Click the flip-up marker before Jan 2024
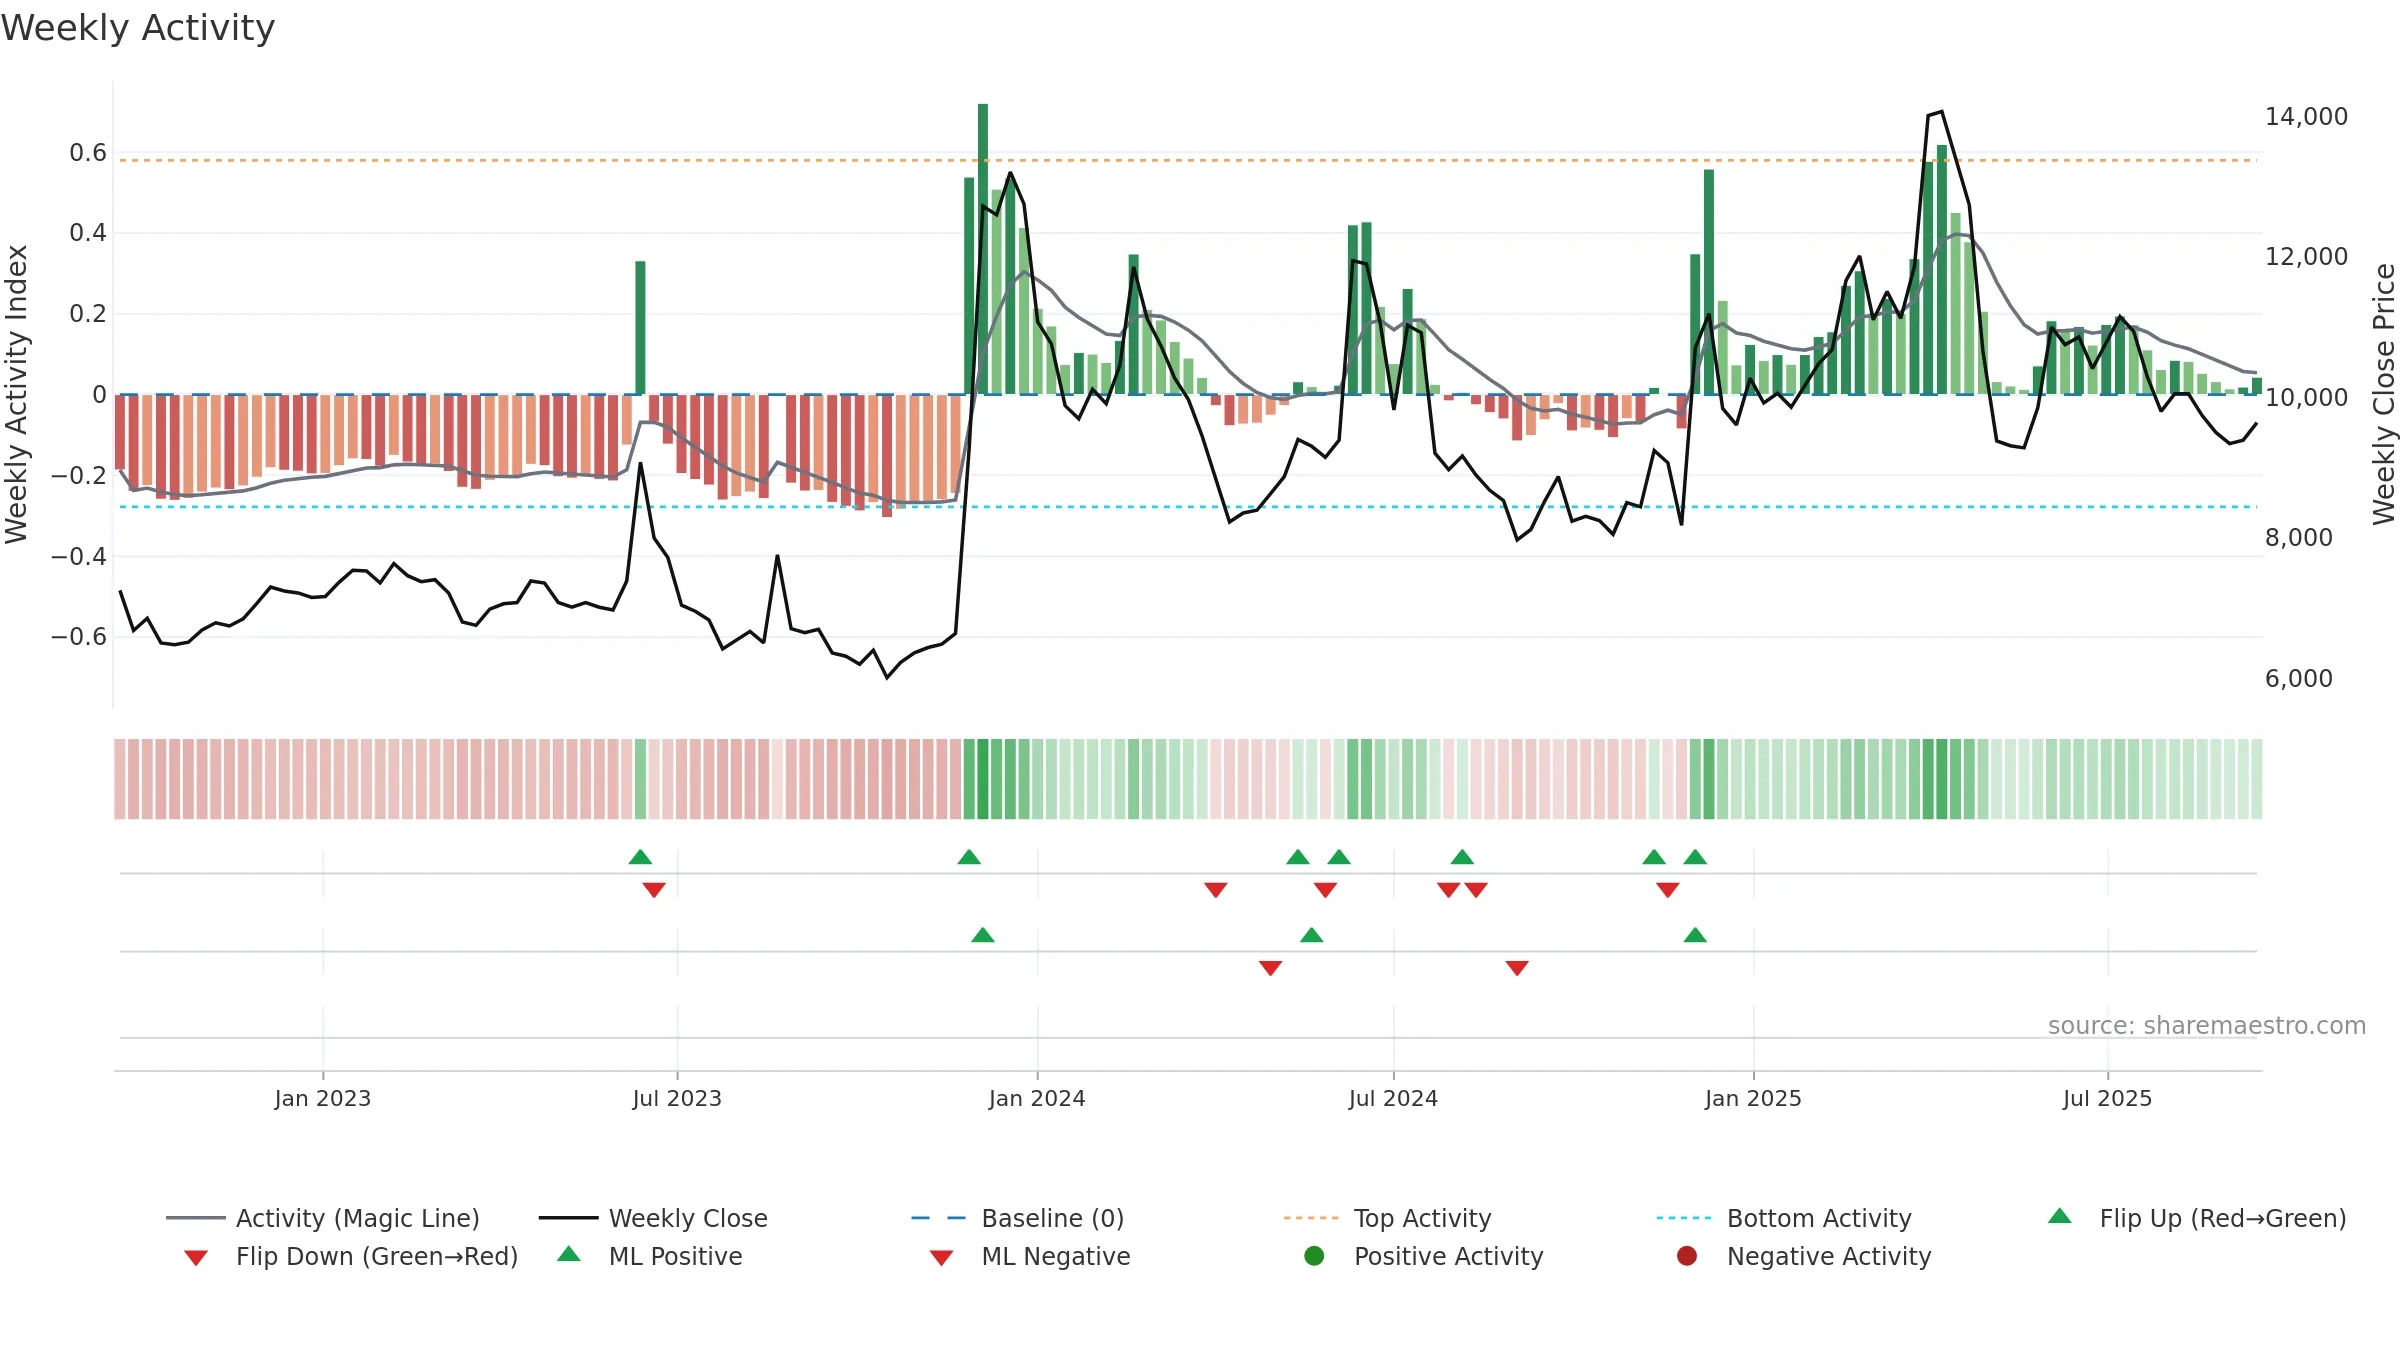This screenshot has height=1350, width=2400. pos(969,857)
